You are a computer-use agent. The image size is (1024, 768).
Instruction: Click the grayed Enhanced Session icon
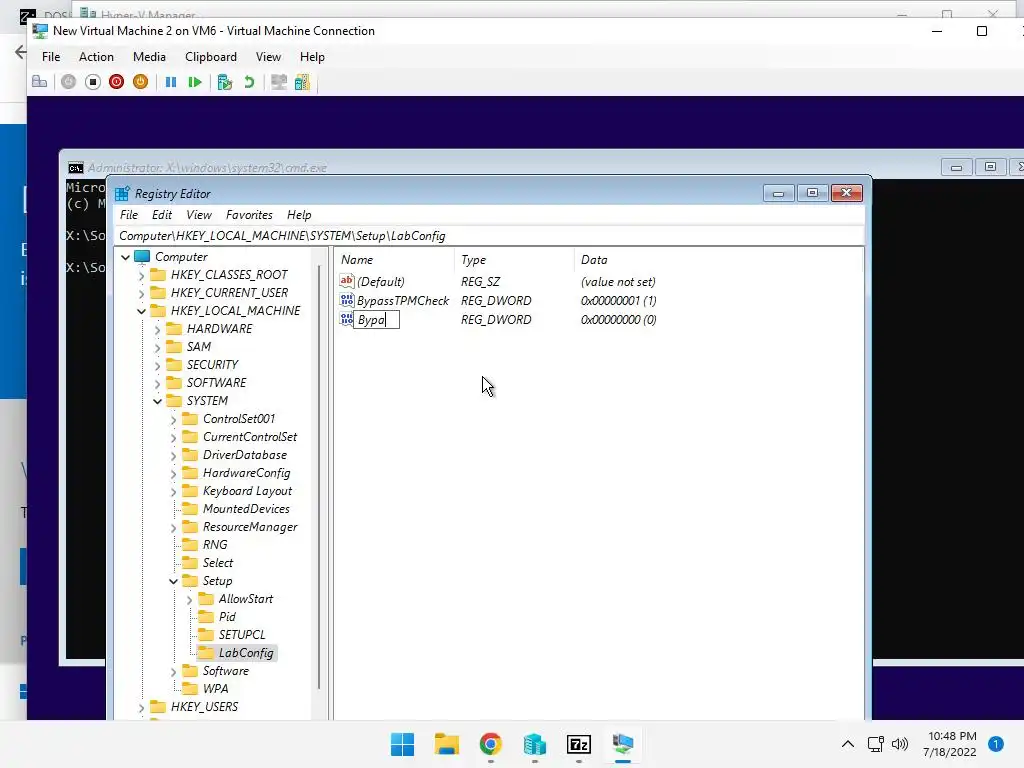(279, 82)
